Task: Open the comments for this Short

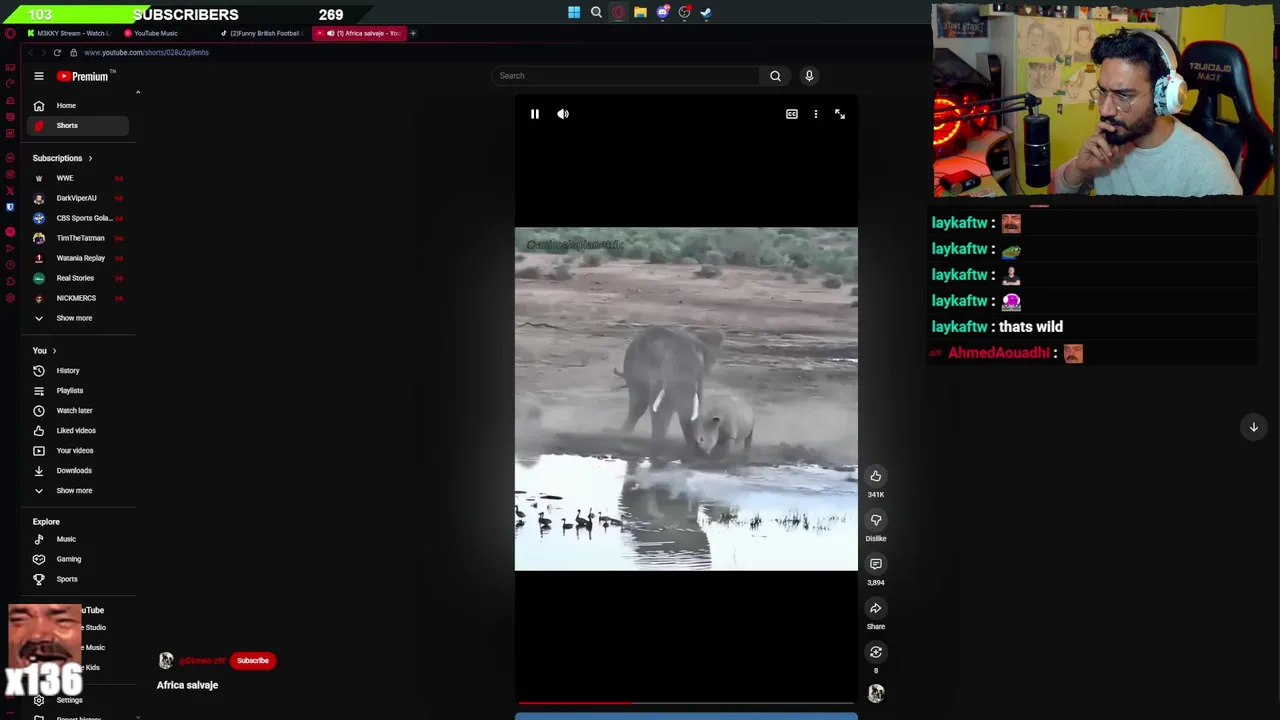Action: coord(876,564)
